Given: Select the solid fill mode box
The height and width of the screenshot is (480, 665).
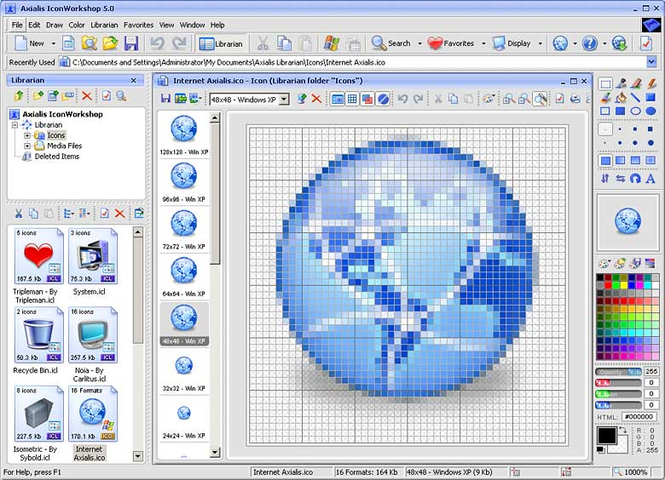Looking at the screenshot, I should tap(606, 160).
